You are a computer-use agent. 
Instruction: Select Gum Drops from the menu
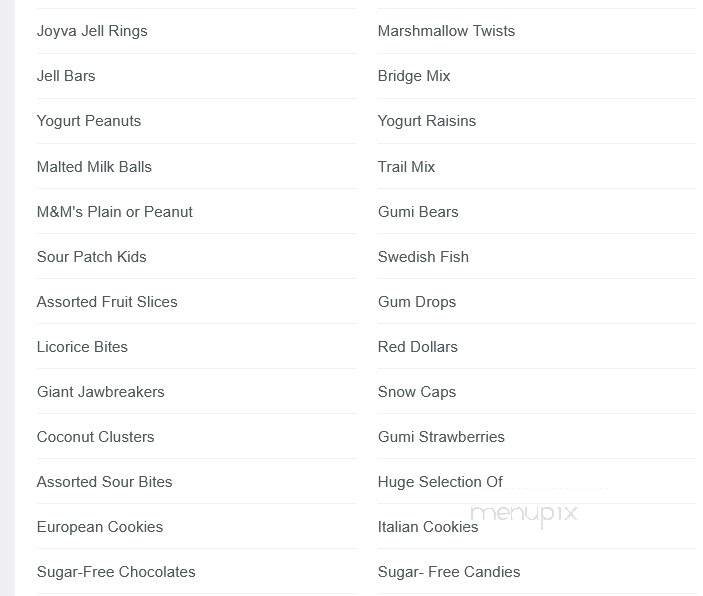[417, 302]
